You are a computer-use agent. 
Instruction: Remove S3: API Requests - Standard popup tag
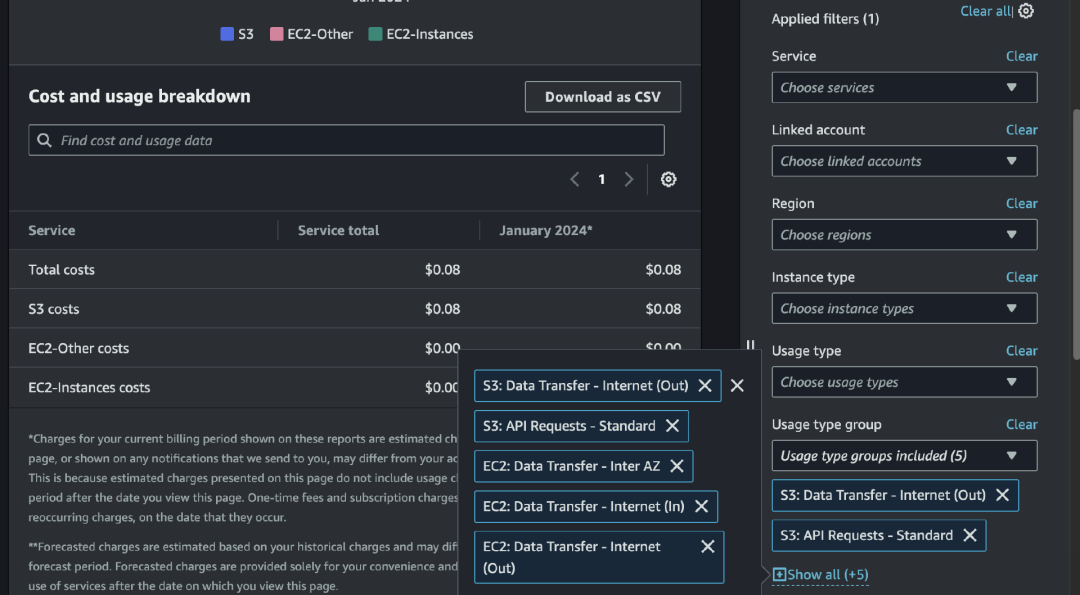(x=672, y=426)
